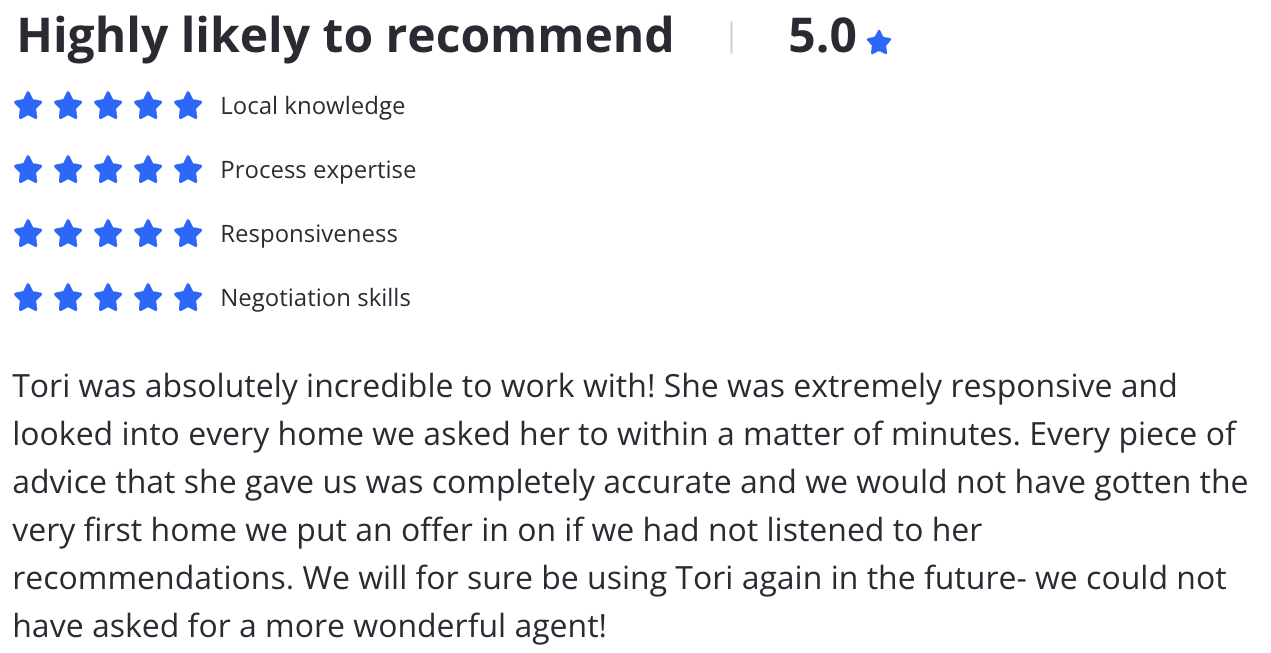Click the Highly likely to recommend heading
The image size is (1271, 653).
pos(345,37)
